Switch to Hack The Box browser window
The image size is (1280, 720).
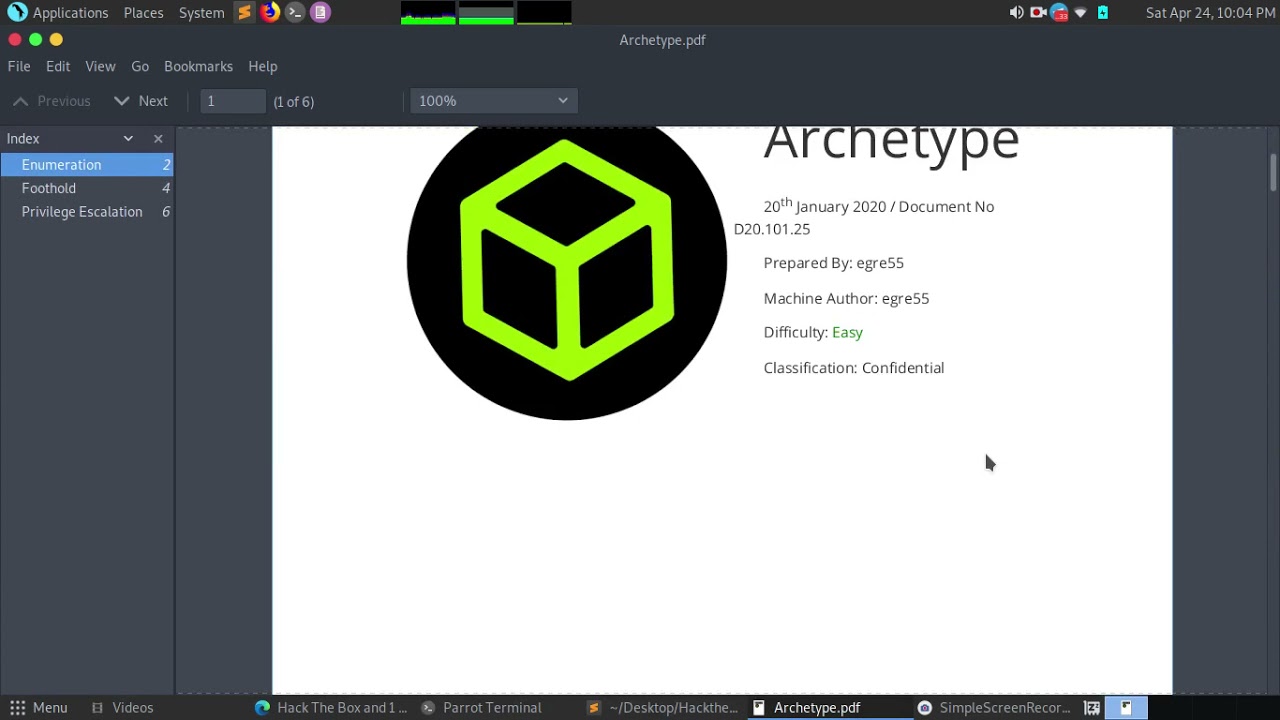tap(332, 708)
